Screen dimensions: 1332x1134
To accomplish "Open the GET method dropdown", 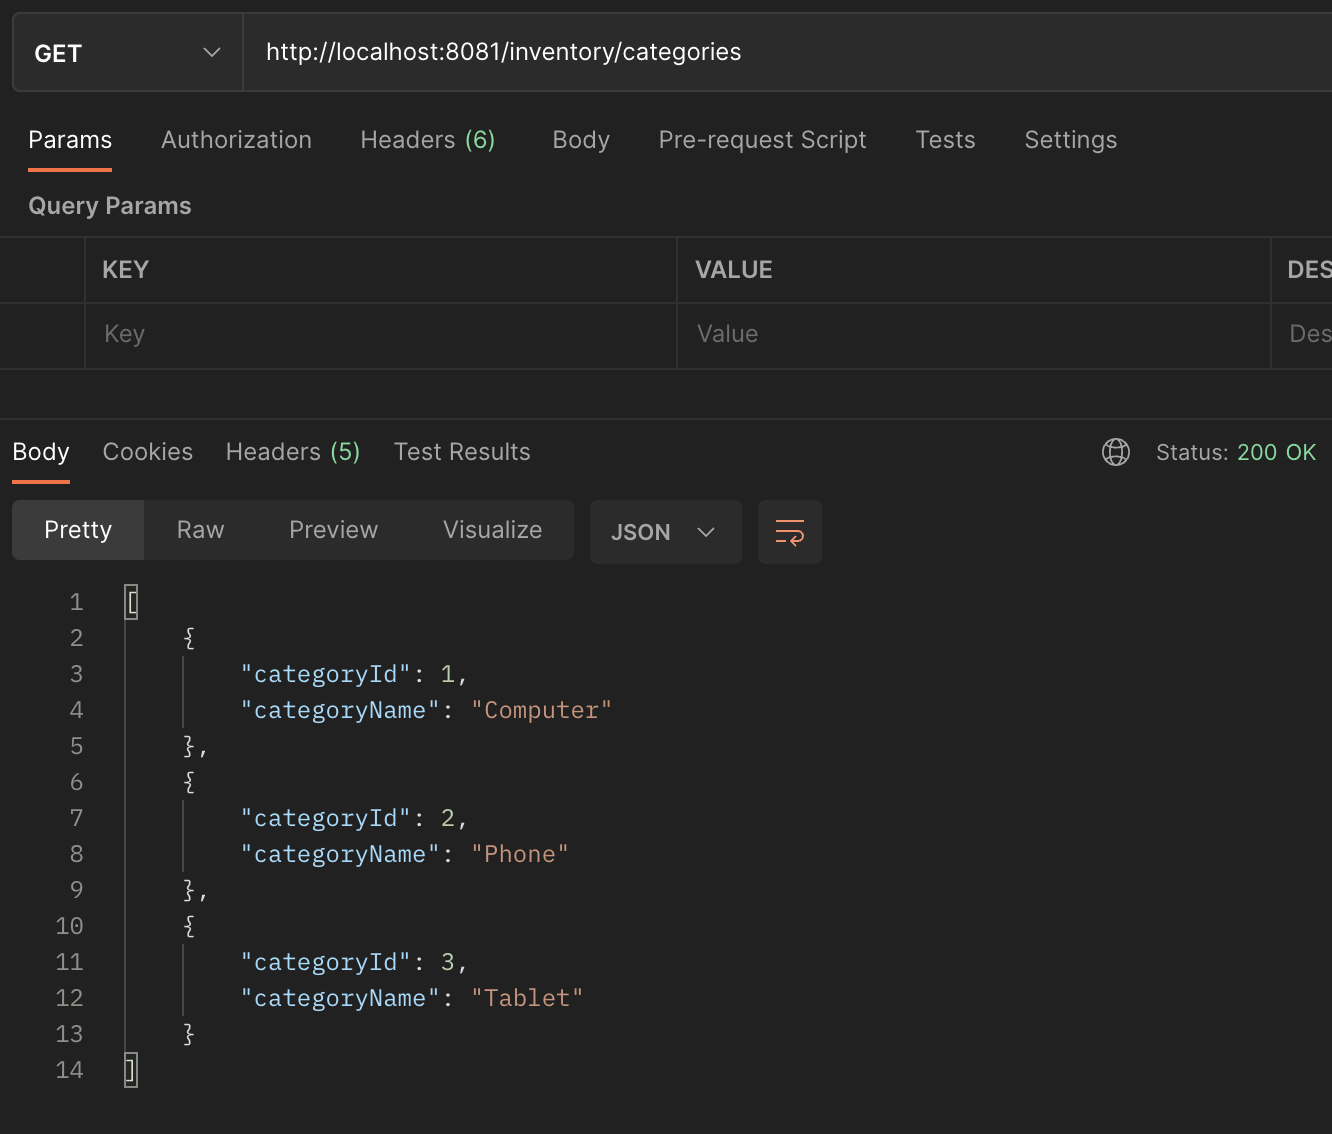I will pos(127,52).
